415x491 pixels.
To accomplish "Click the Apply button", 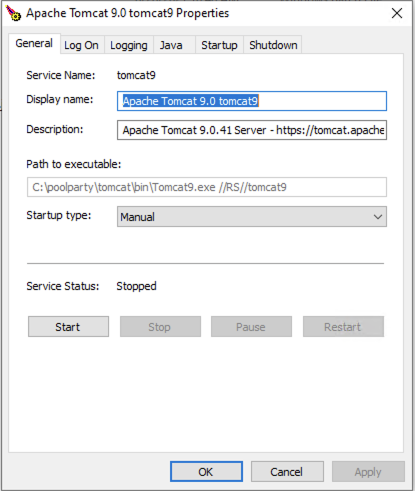I will coord(368,472).
